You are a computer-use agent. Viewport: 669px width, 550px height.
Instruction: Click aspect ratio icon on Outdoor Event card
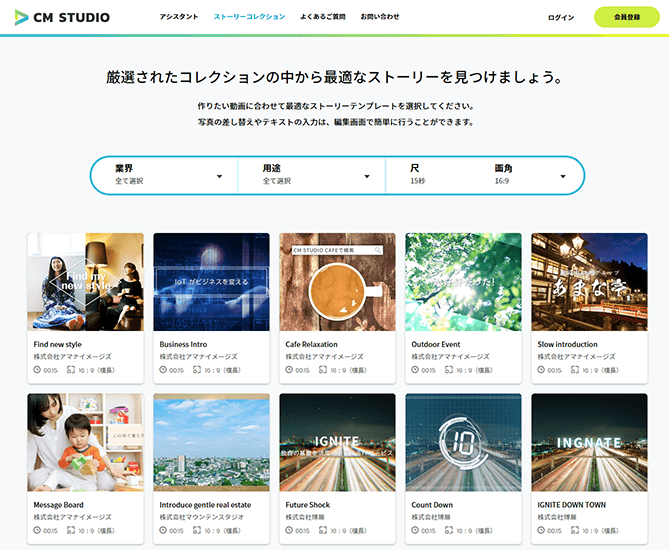pos(449,370)
